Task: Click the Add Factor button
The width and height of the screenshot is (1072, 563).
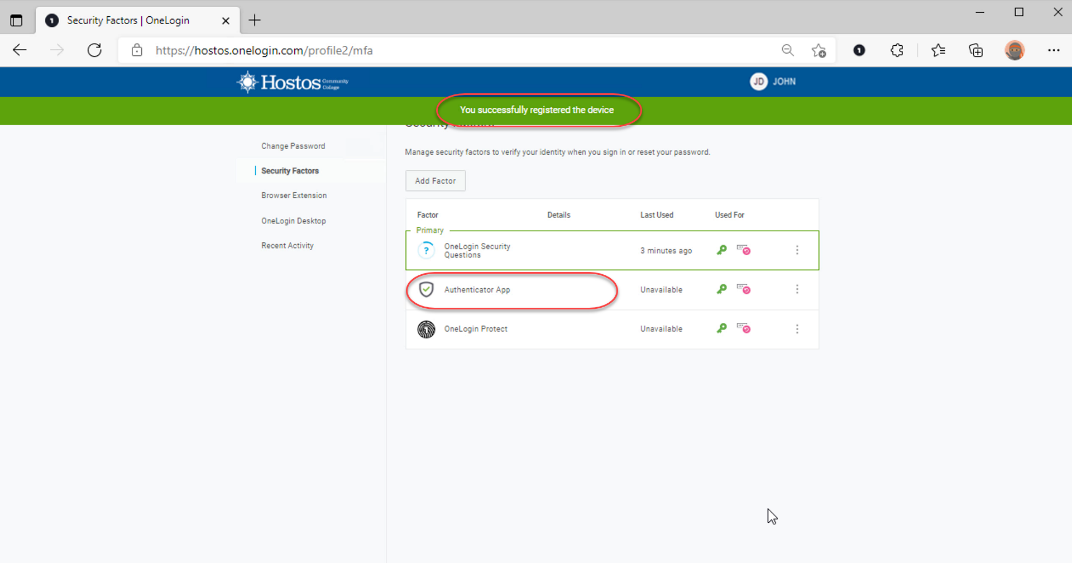Action: pos(435,181)
